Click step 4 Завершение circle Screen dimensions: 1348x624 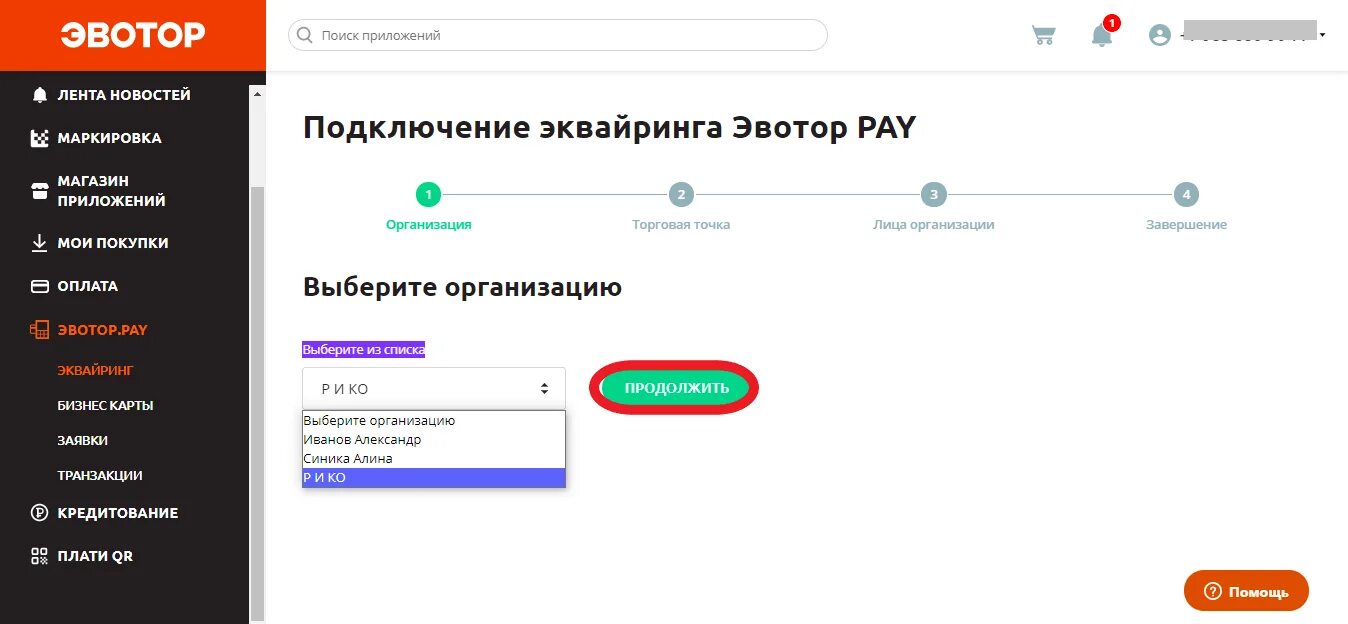pos(1186,195)
